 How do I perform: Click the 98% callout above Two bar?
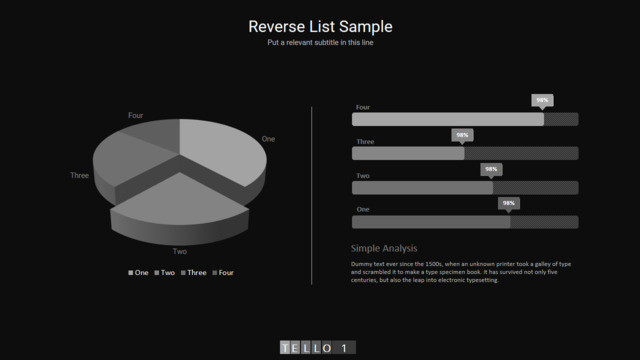click(x=491, y=169)
